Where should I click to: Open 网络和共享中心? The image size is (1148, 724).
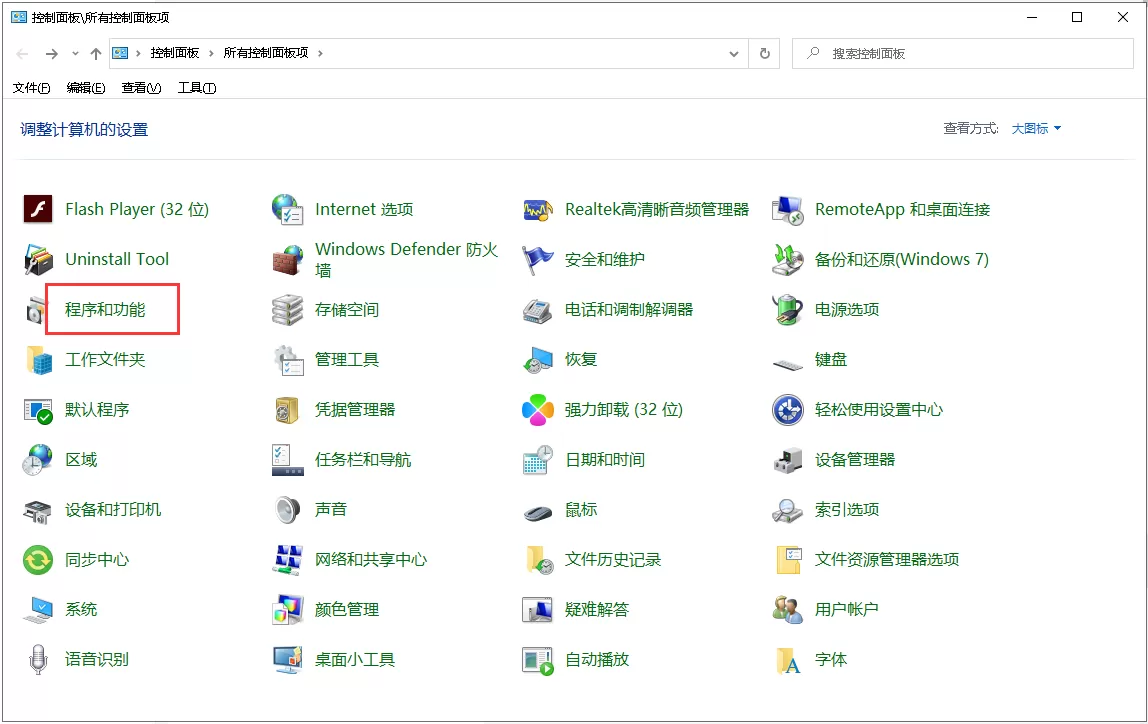372,559
